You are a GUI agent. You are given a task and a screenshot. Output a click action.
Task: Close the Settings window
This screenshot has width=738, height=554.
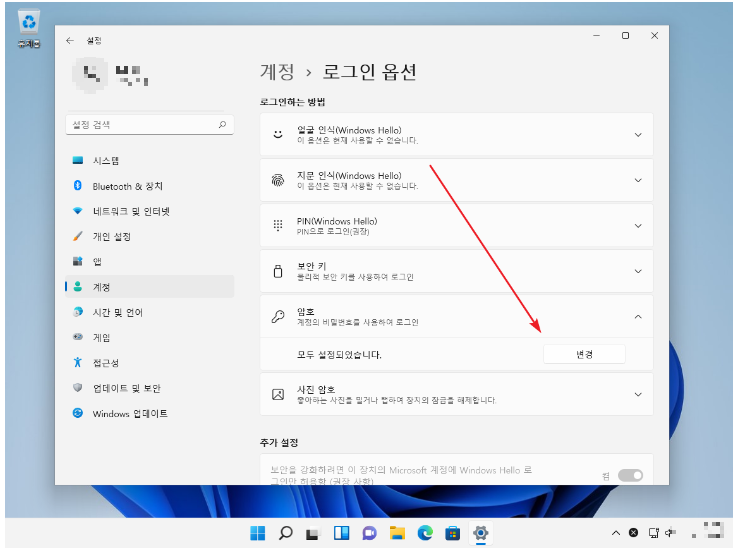[654, 36]
